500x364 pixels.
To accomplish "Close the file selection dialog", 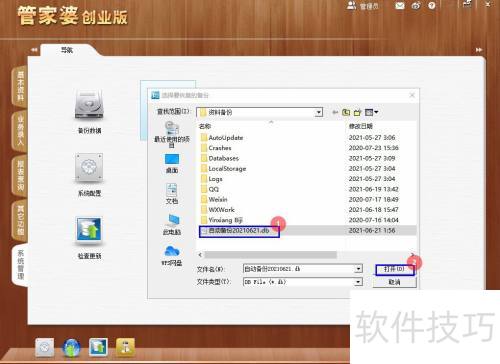I will click(x=412, y=95).
